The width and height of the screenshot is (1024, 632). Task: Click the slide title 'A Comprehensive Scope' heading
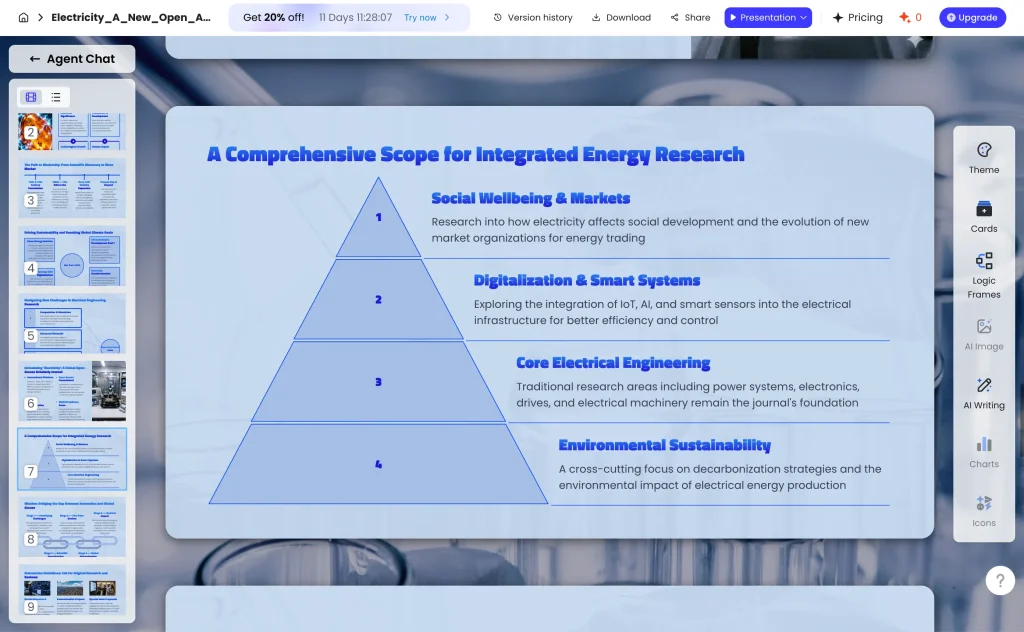click(475, 154)
